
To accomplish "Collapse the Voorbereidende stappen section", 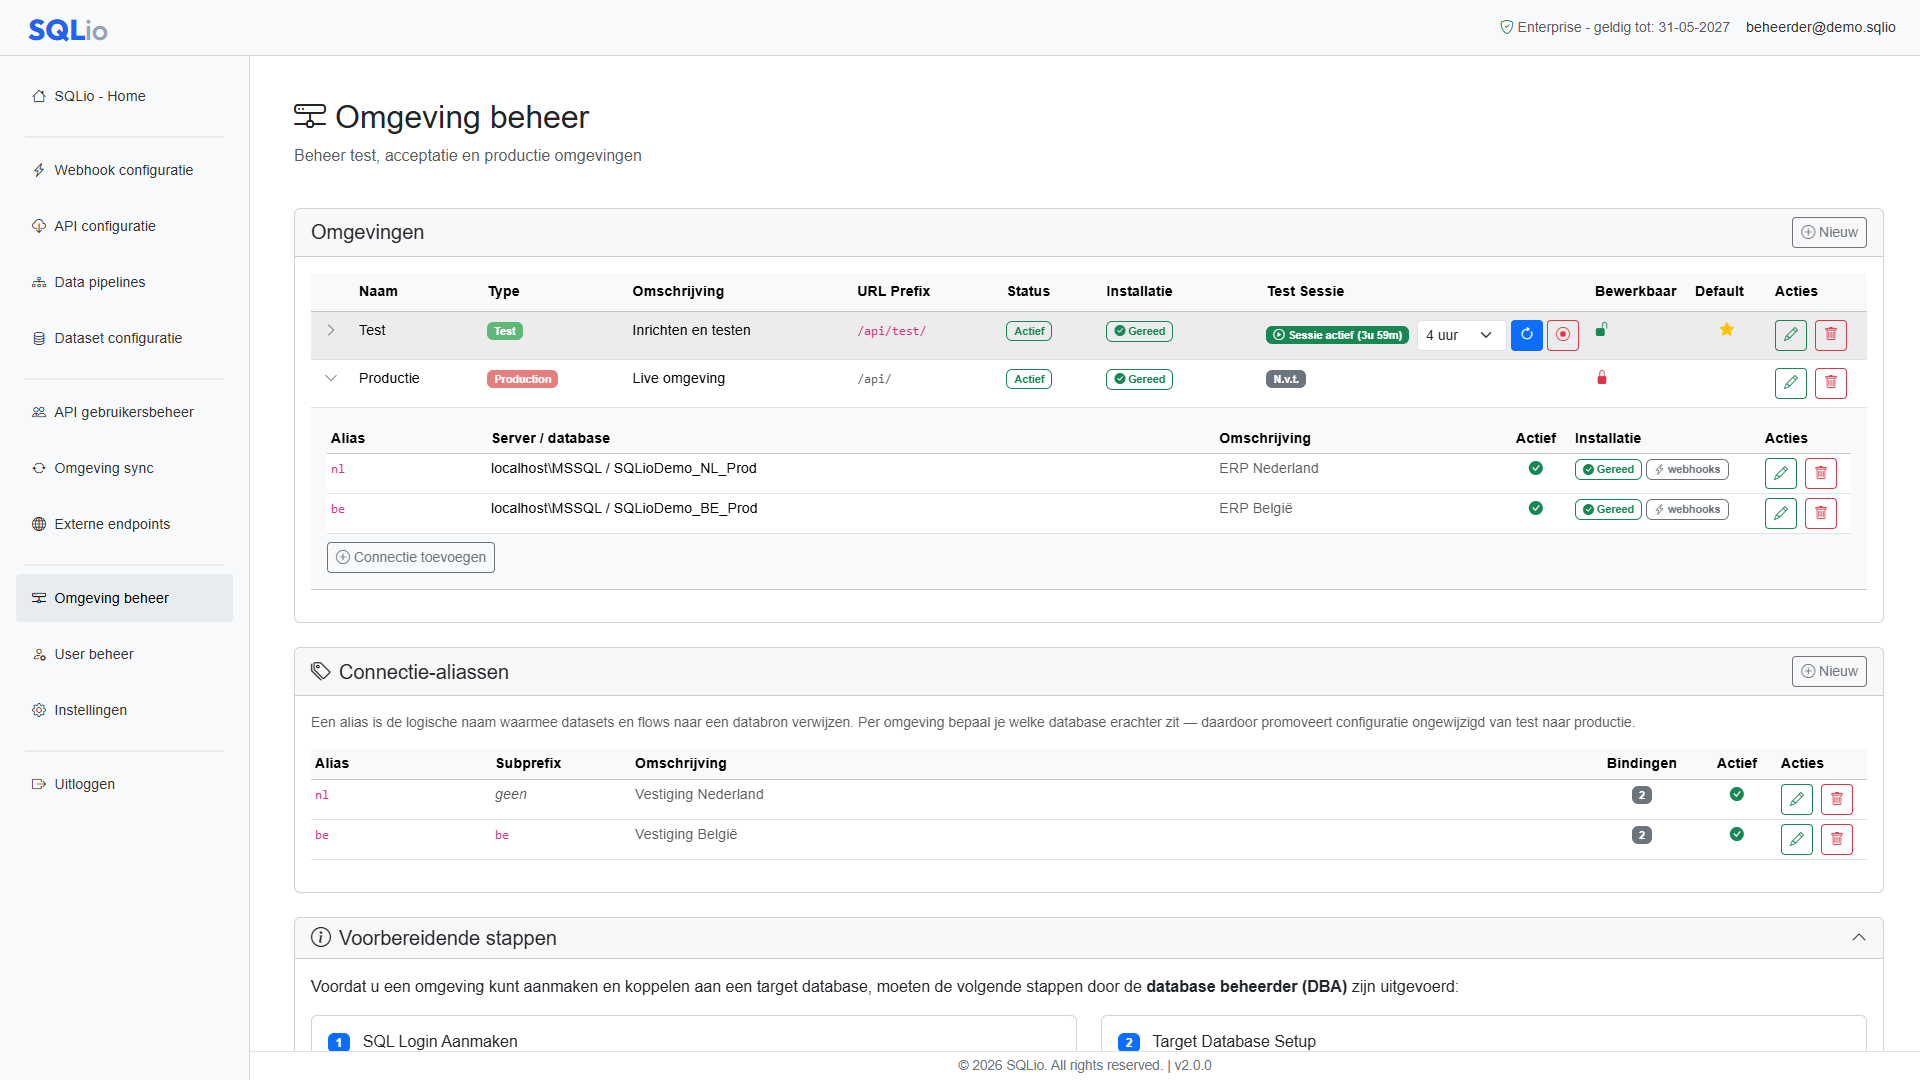I will 1858,938.
